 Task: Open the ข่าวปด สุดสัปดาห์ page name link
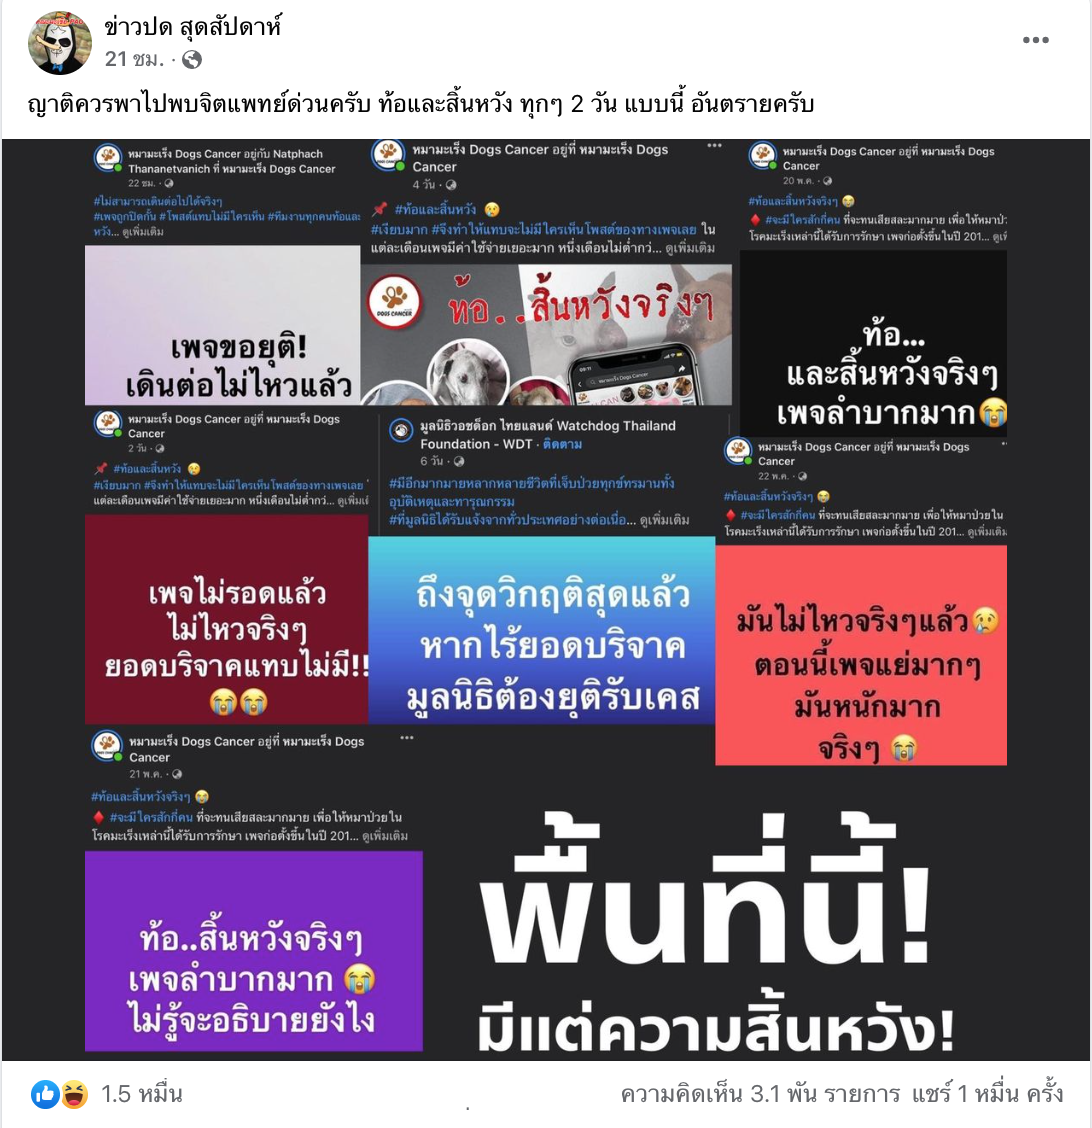[193, 27]
